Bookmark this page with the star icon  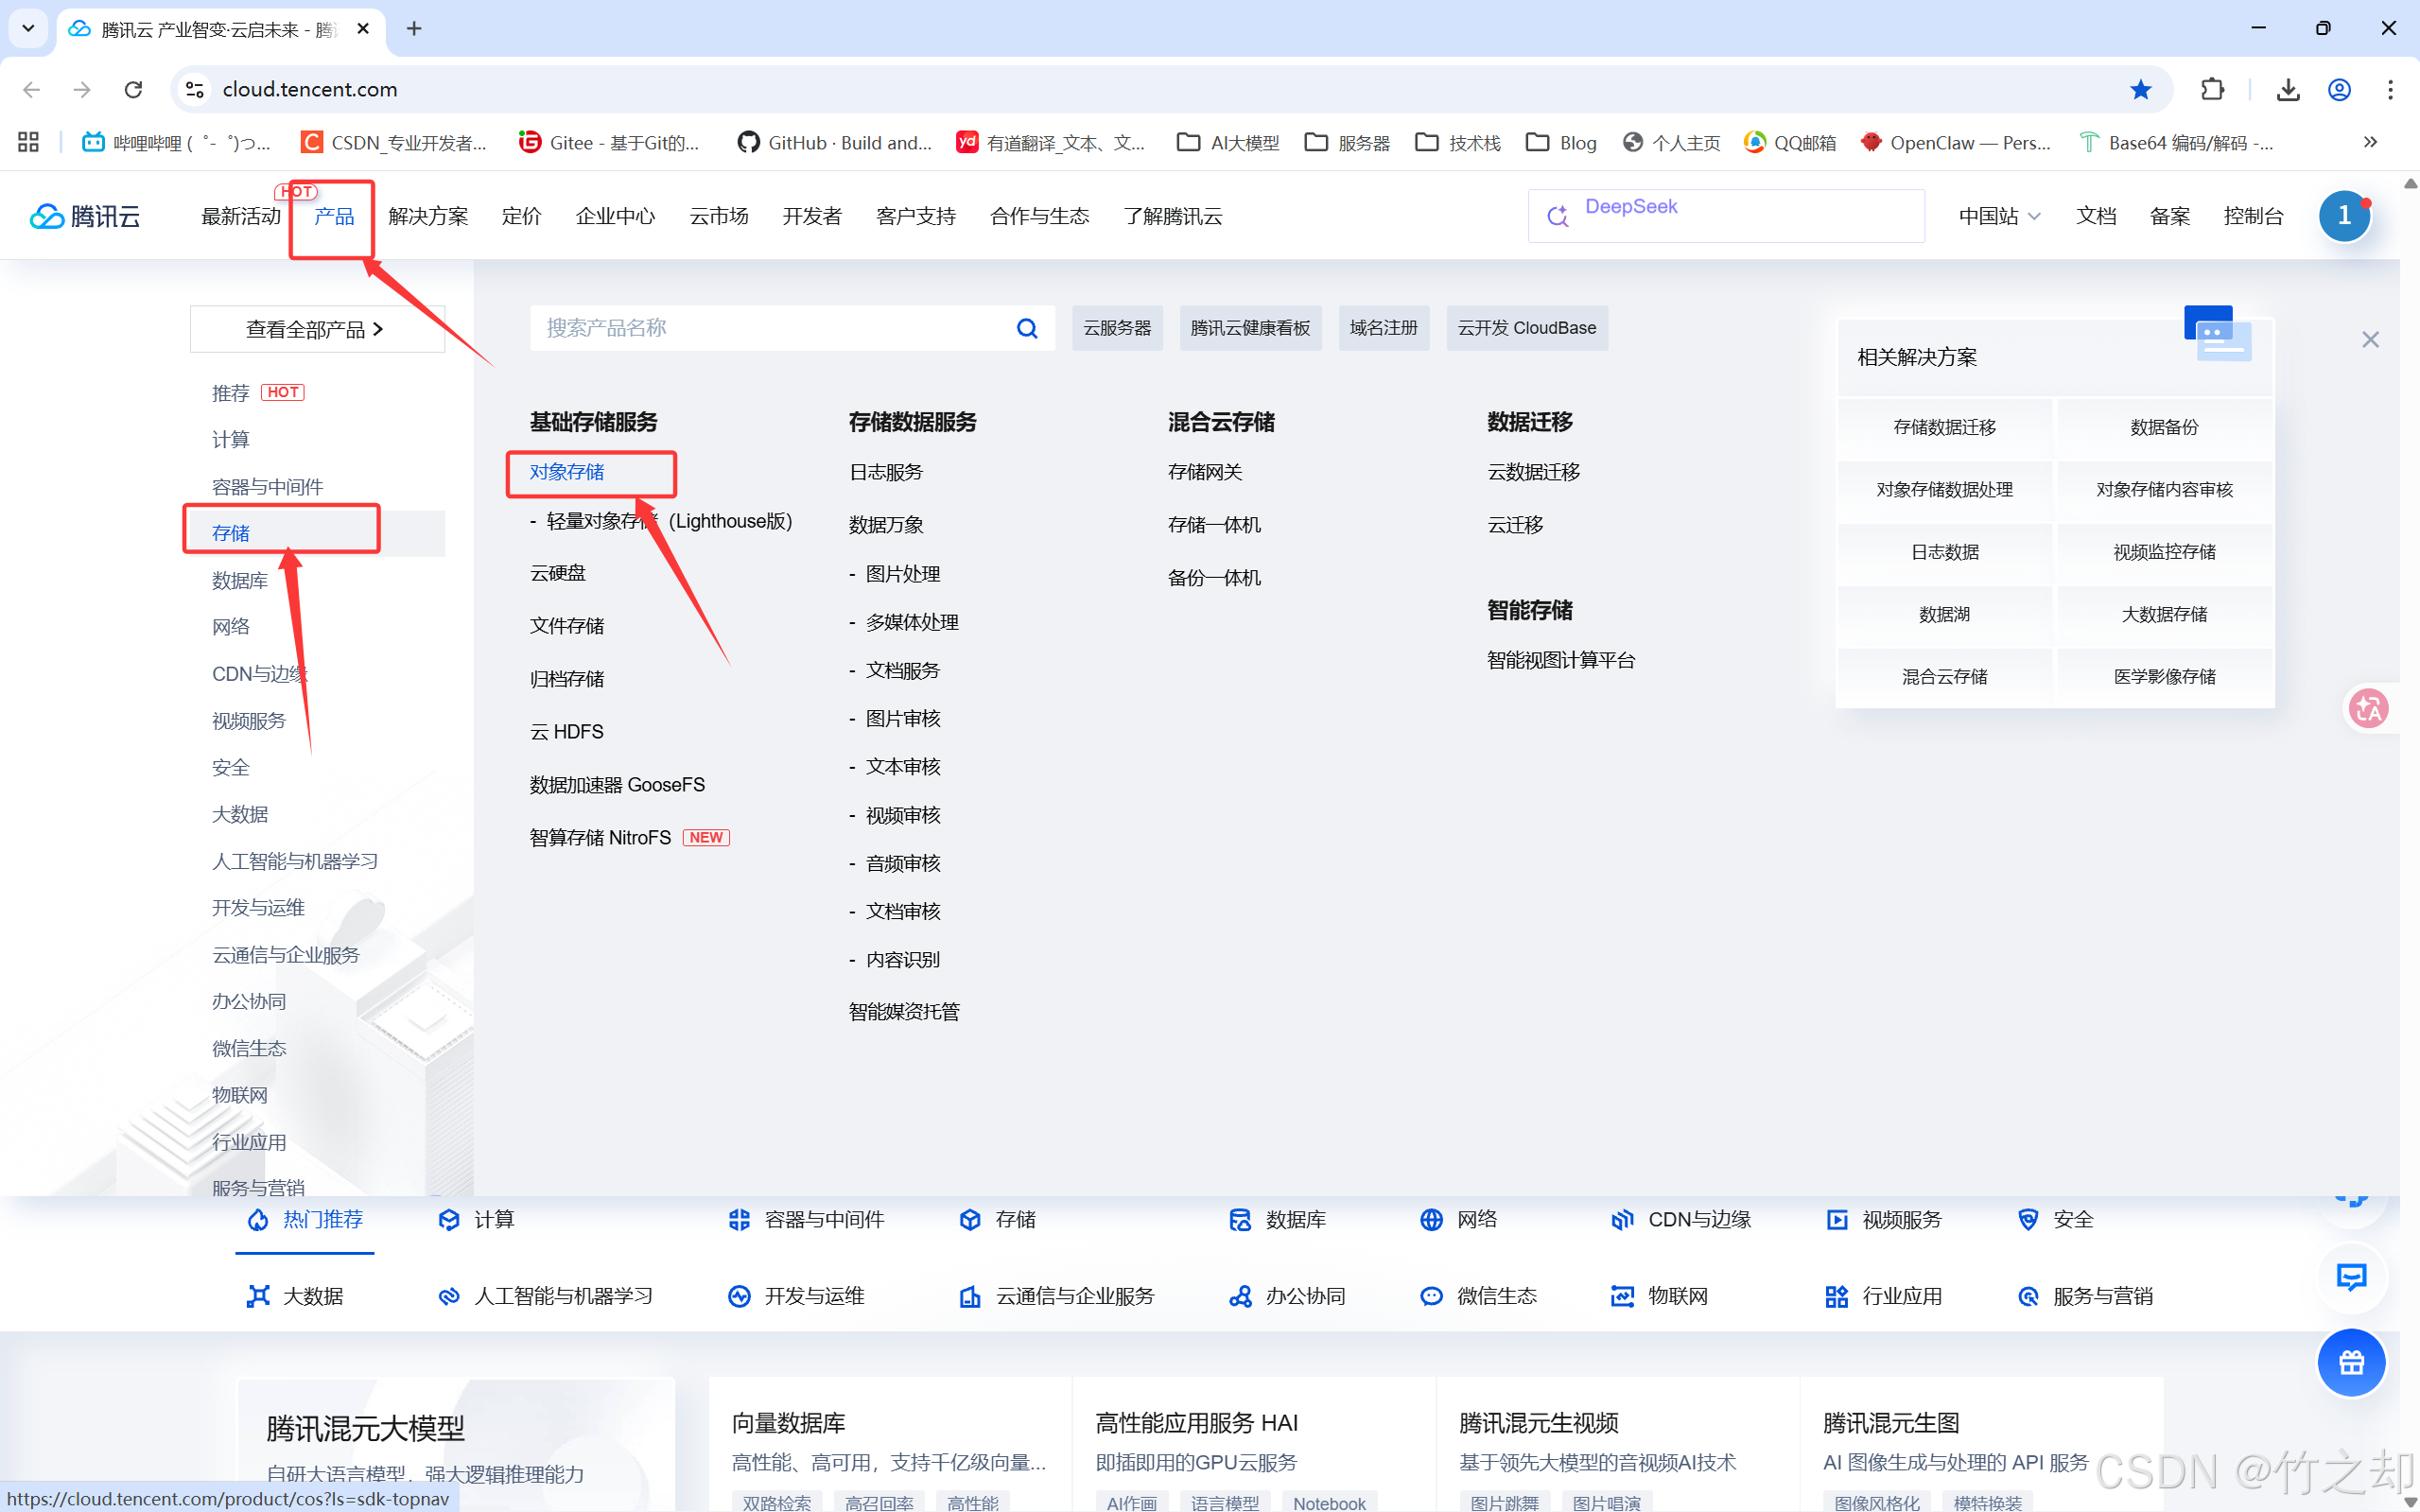click(x=2140, y=90)
